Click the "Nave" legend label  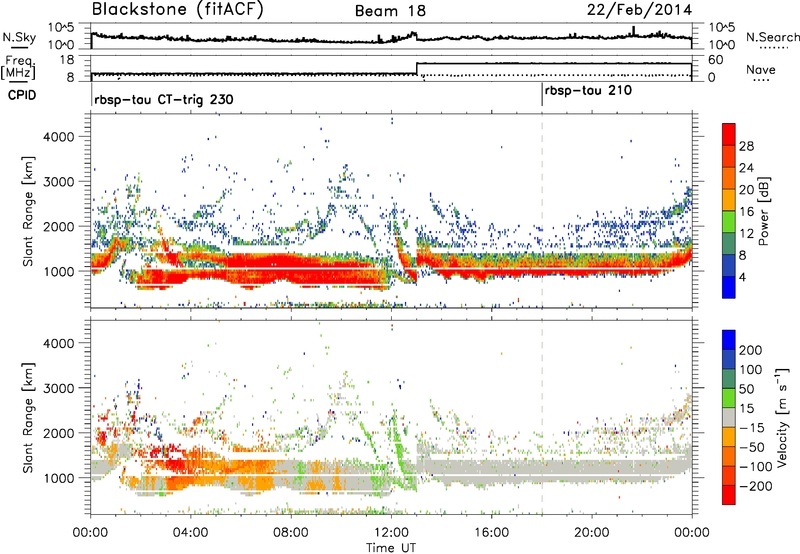point(761,69)
